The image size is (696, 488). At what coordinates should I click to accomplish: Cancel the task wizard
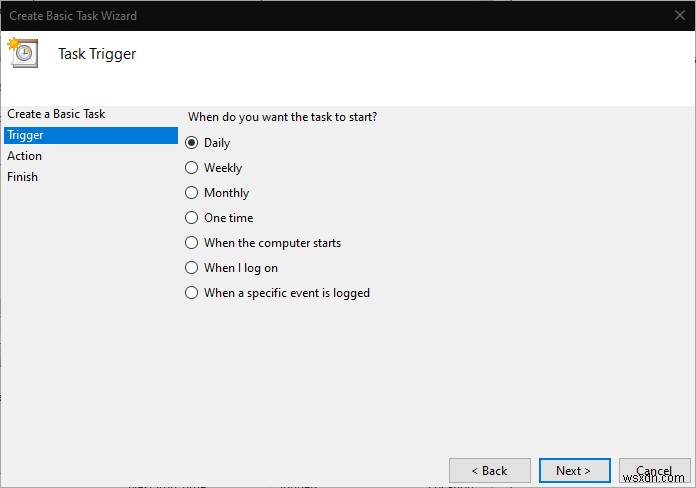654,470
